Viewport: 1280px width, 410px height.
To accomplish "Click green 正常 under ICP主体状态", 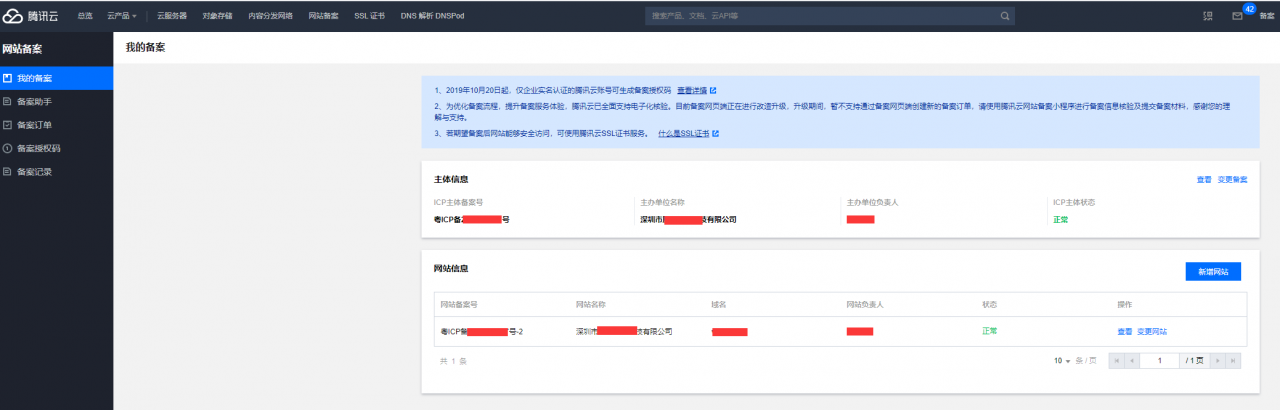I will pyautogui.click(x=1060, y=219).
